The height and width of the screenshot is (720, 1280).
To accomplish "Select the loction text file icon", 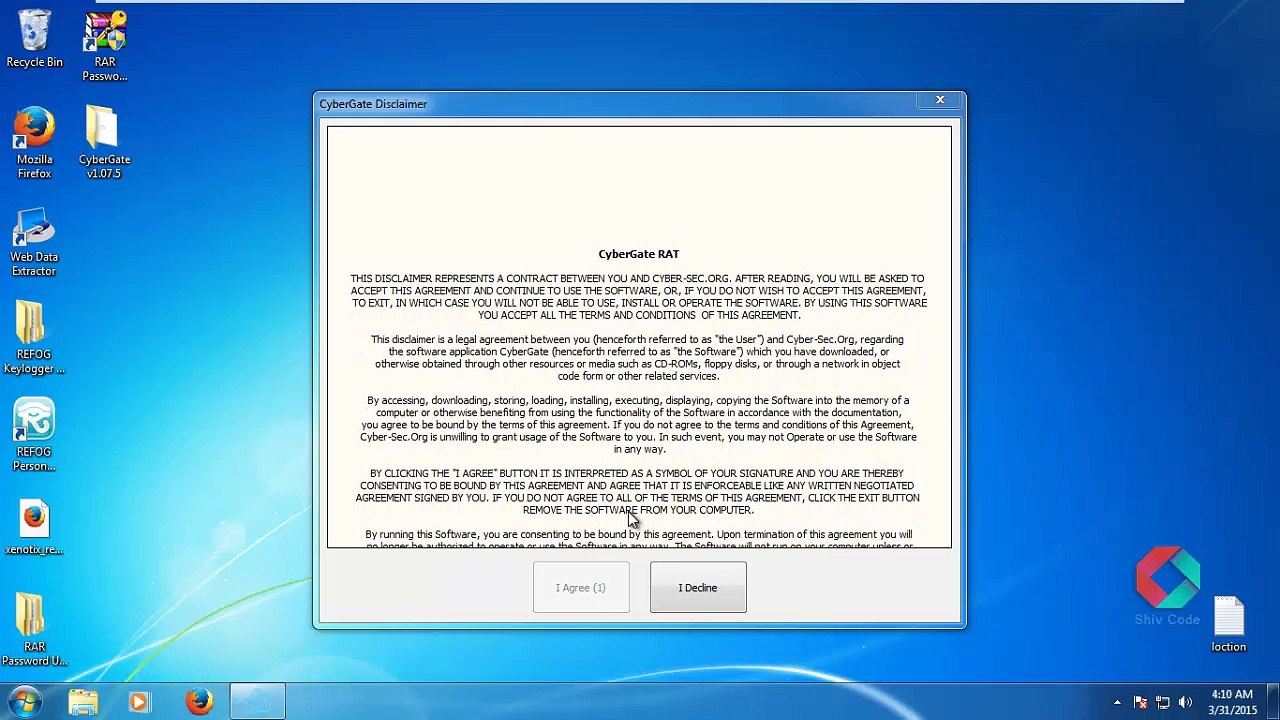I will click(1229, 625).
